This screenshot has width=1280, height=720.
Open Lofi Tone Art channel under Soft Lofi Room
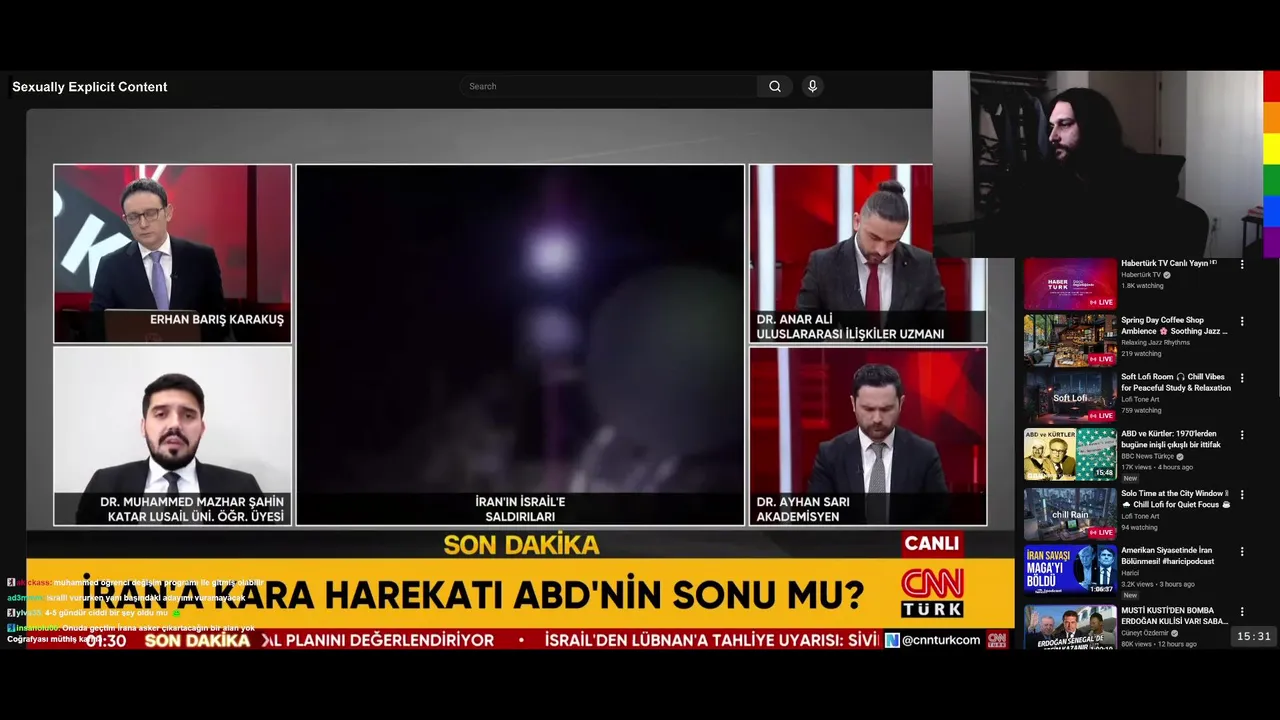[1141, 399]
